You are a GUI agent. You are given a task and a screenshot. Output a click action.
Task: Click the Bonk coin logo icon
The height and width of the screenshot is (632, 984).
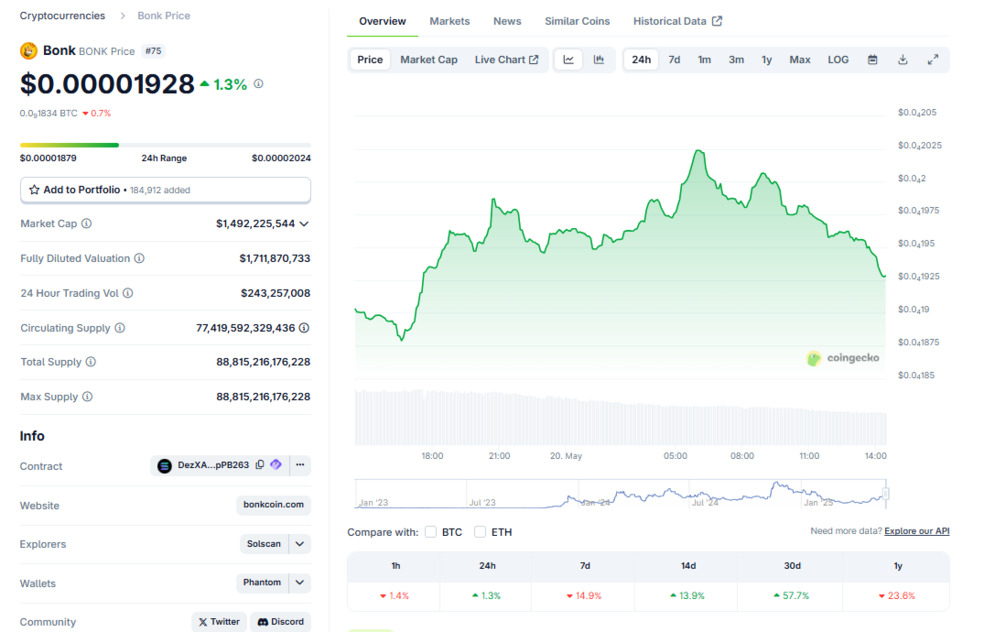tap(28, 51)
